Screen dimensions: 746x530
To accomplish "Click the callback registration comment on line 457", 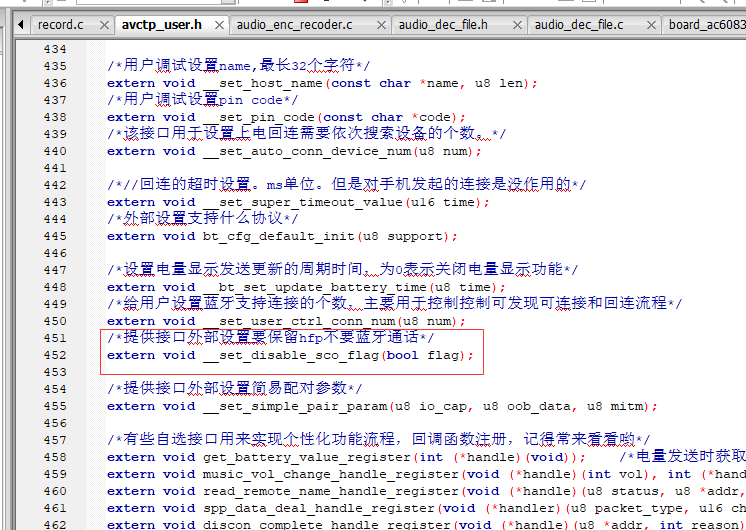I will [x=379, y=439].
